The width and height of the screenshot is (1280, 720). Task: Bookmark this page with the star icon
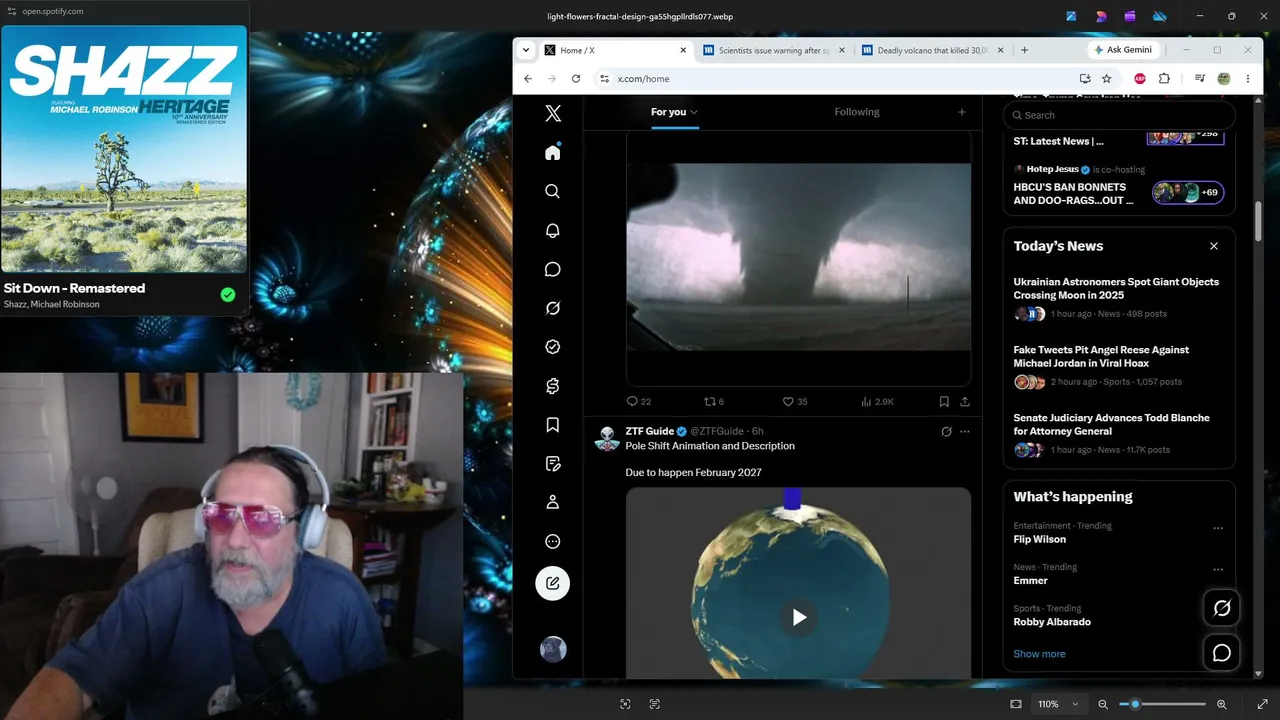(1107, 79)
